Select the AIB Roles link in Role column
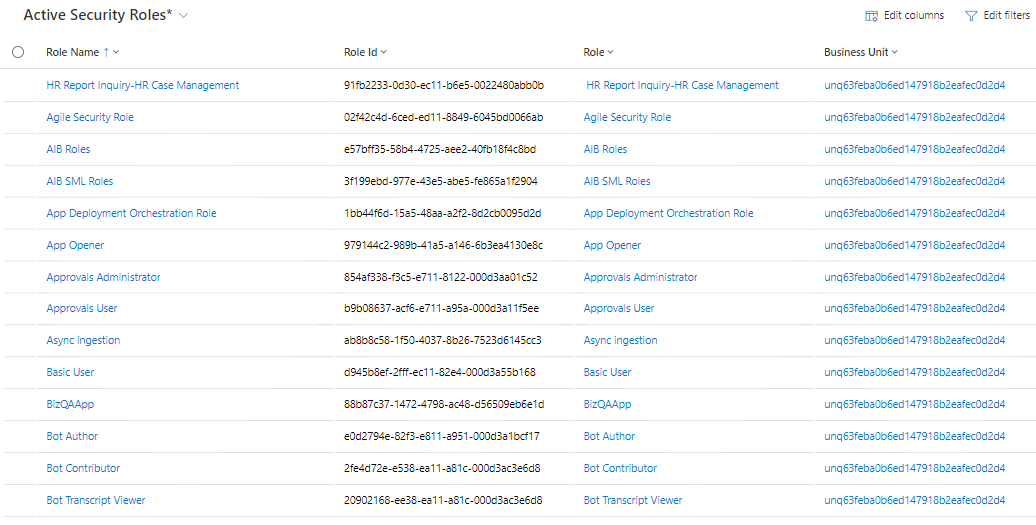 click(x=605, y=149)
